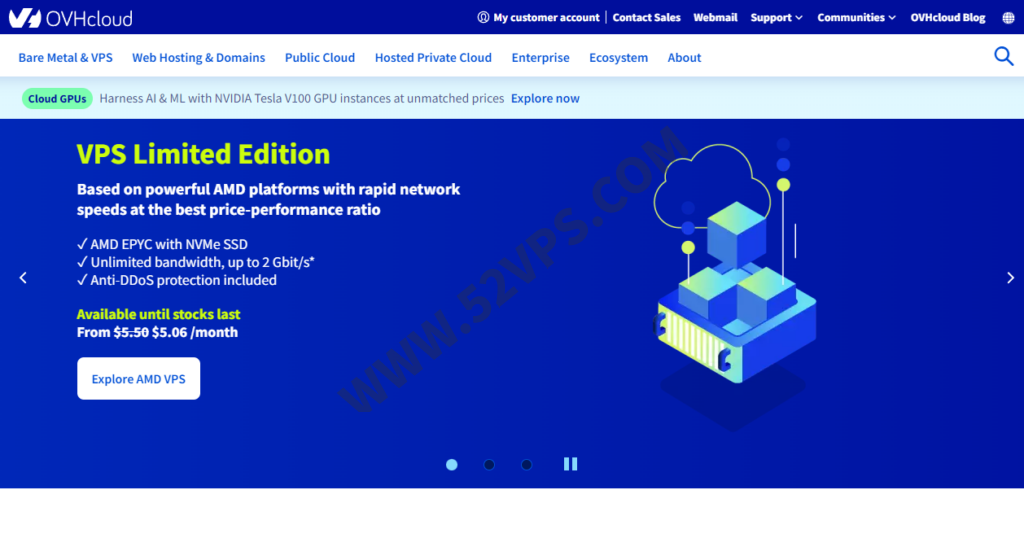Click "Available until stocks last" text
This screenshot has width=1024, height=538.
(159, 314)
